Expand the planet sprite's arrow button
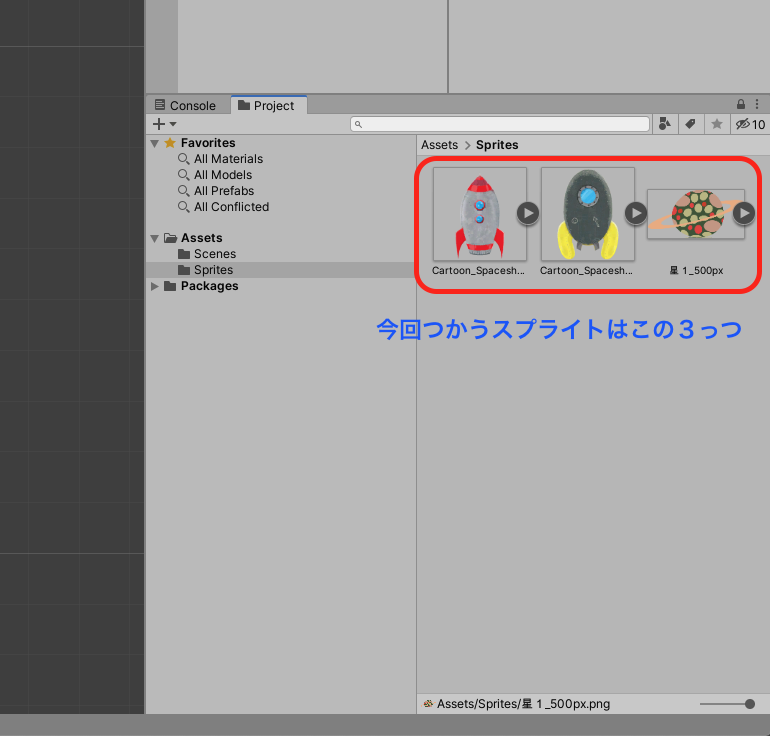770x736 pixels. (744, 213)
